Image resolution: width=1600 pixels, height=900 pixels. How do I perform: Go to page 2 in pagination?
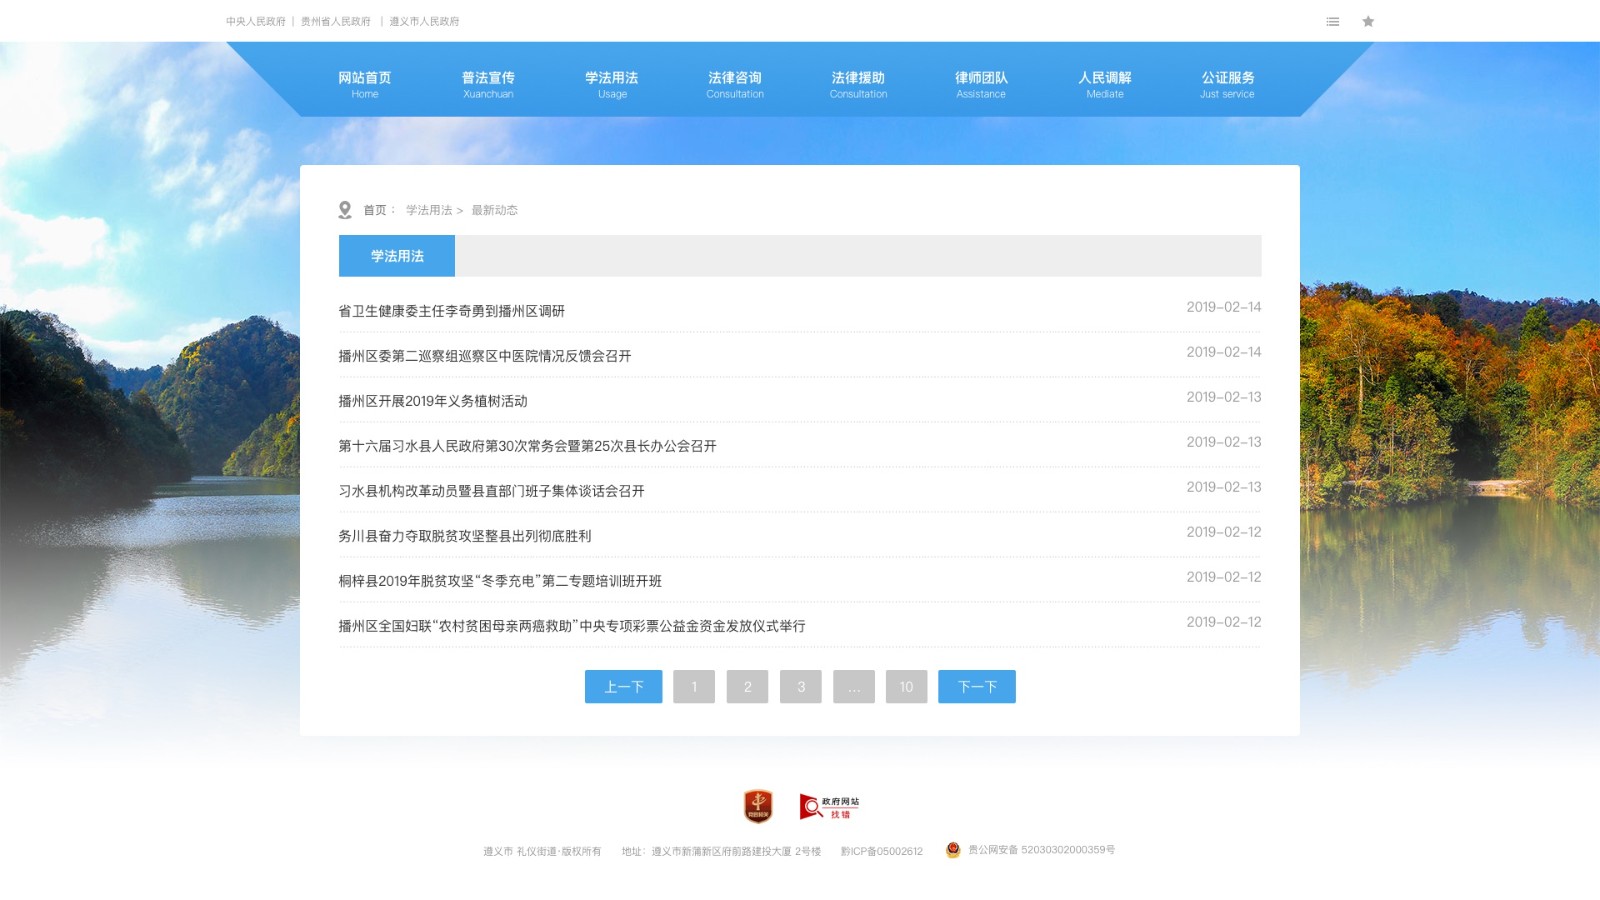747,687
